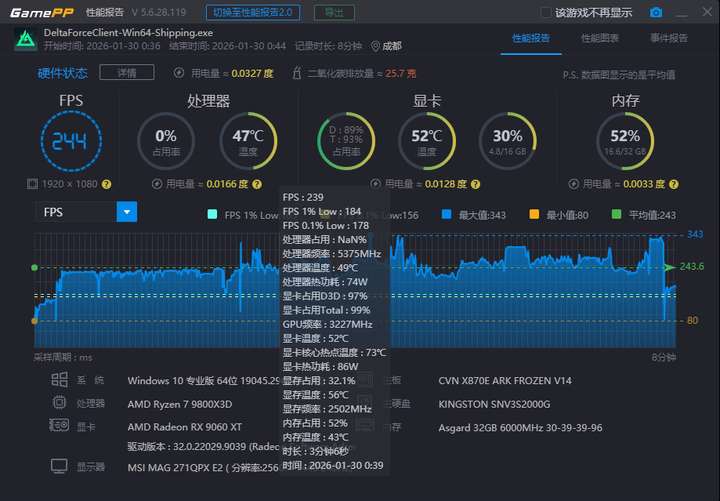Click the processor 0% usage gauge
The height and width of the screenshot is (501, 720).
[x=166, y=141]
